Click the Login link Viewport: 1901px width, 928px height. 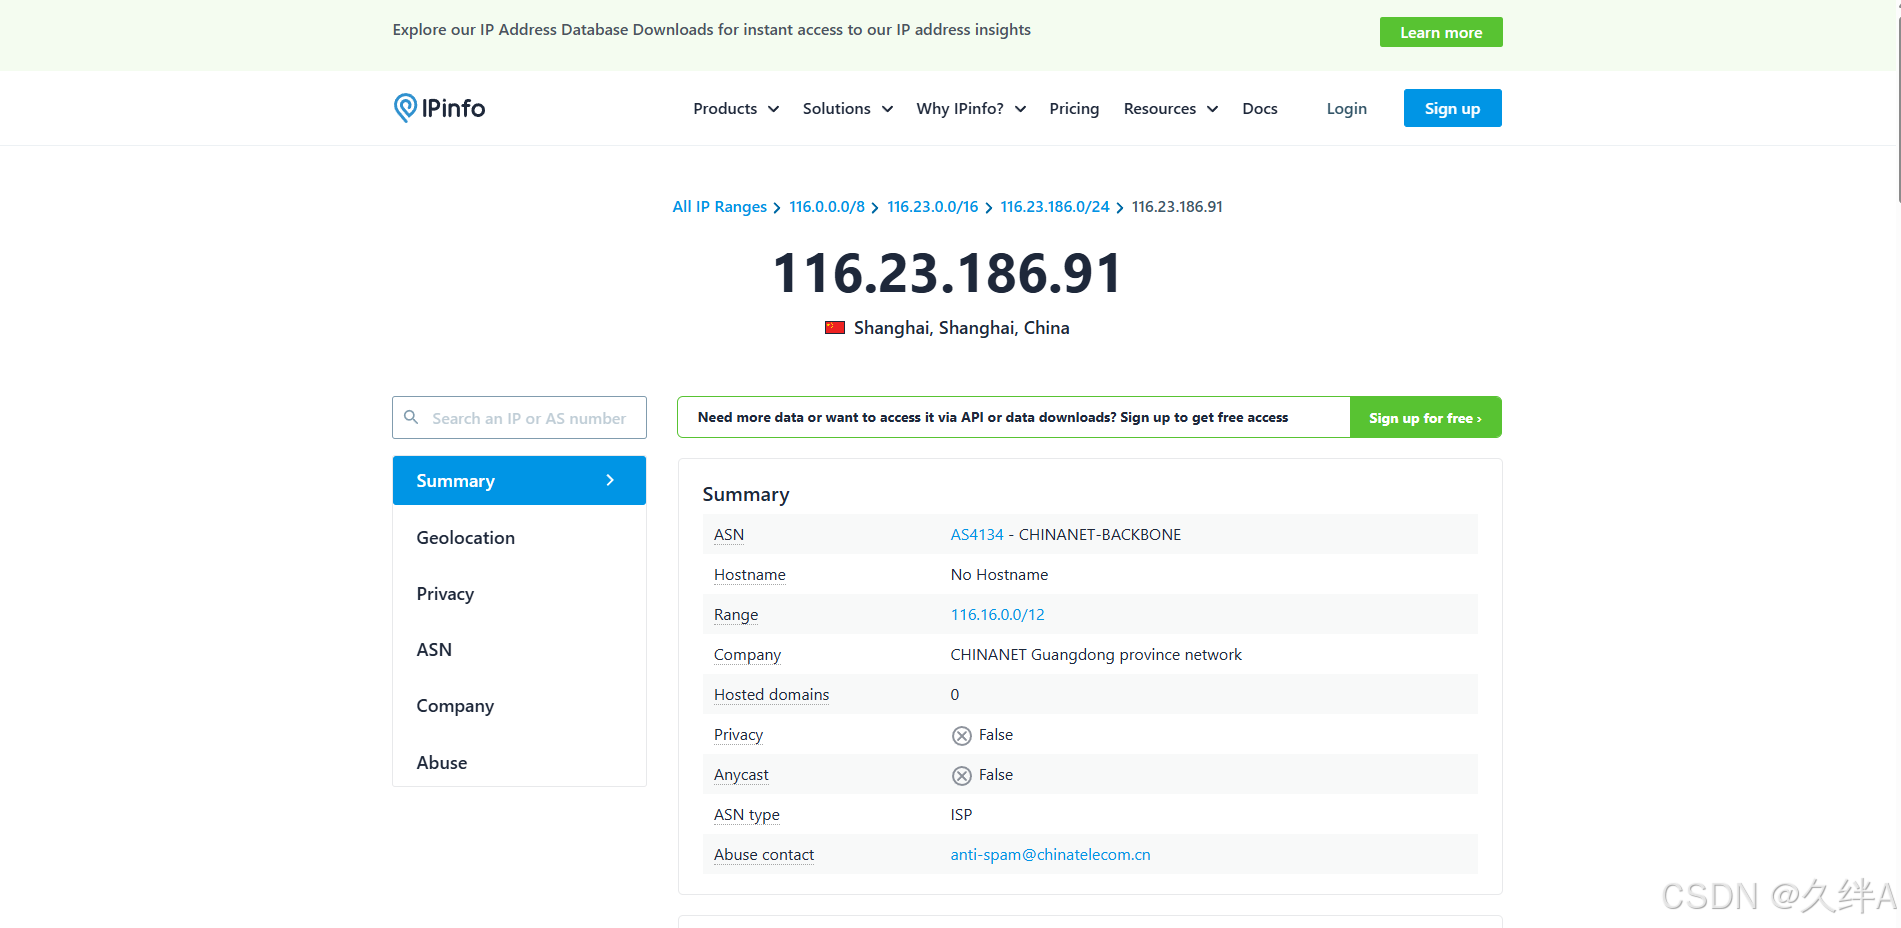(1347, 108)
